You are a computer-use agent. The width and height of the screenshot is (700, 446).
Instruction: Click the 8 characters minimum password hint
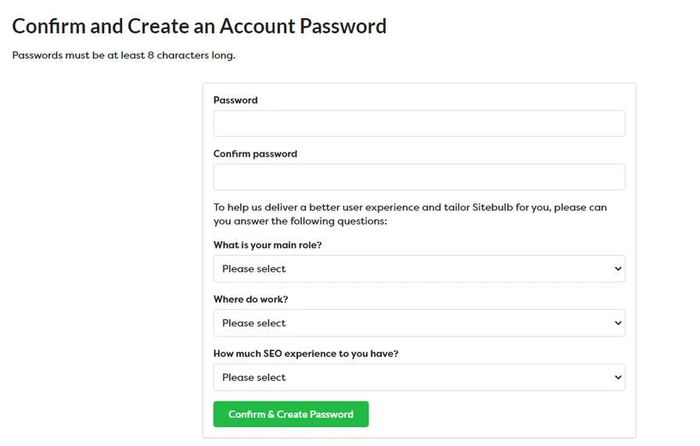[x=124, y=55]
